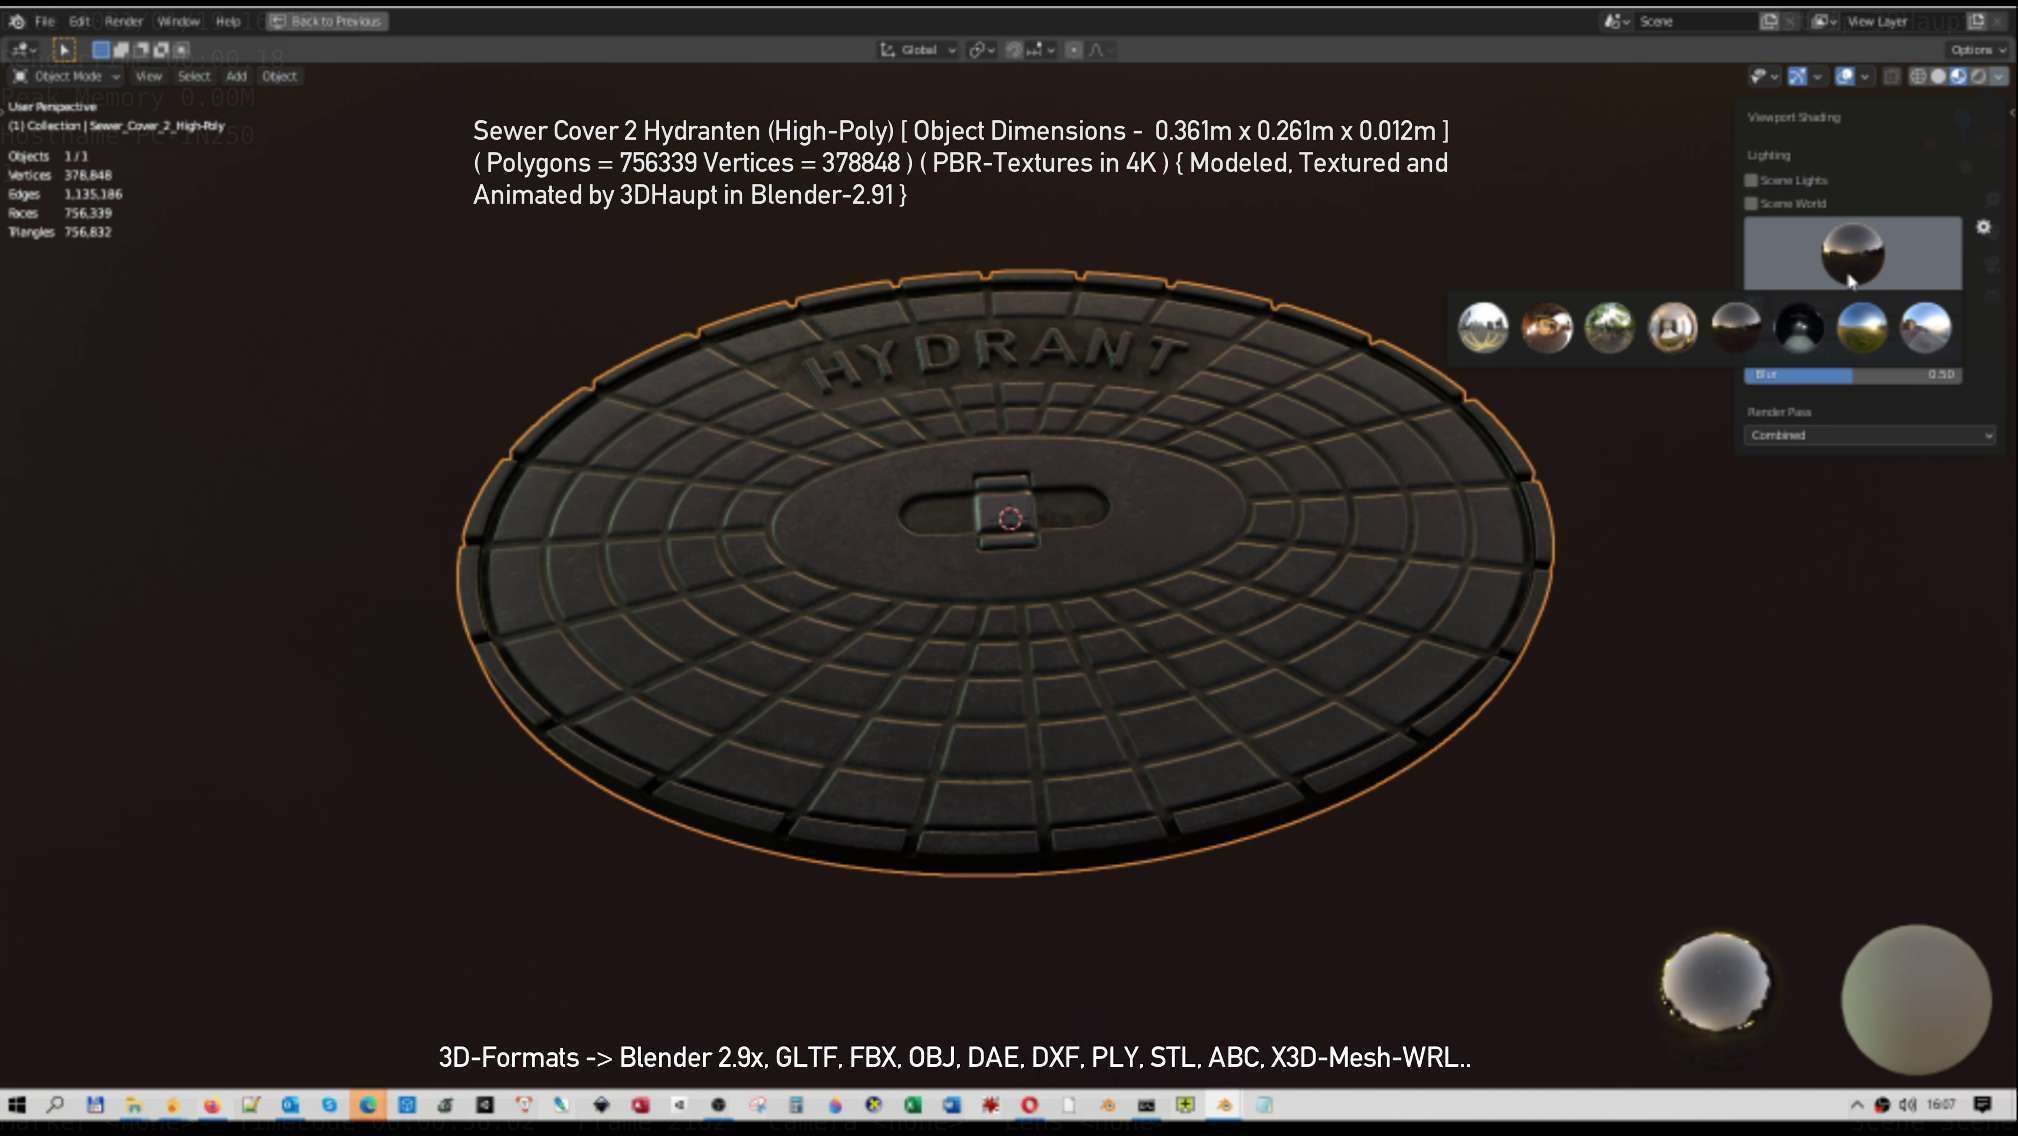Open HDRI preferences gear icon

click(x=1984, y=227)
